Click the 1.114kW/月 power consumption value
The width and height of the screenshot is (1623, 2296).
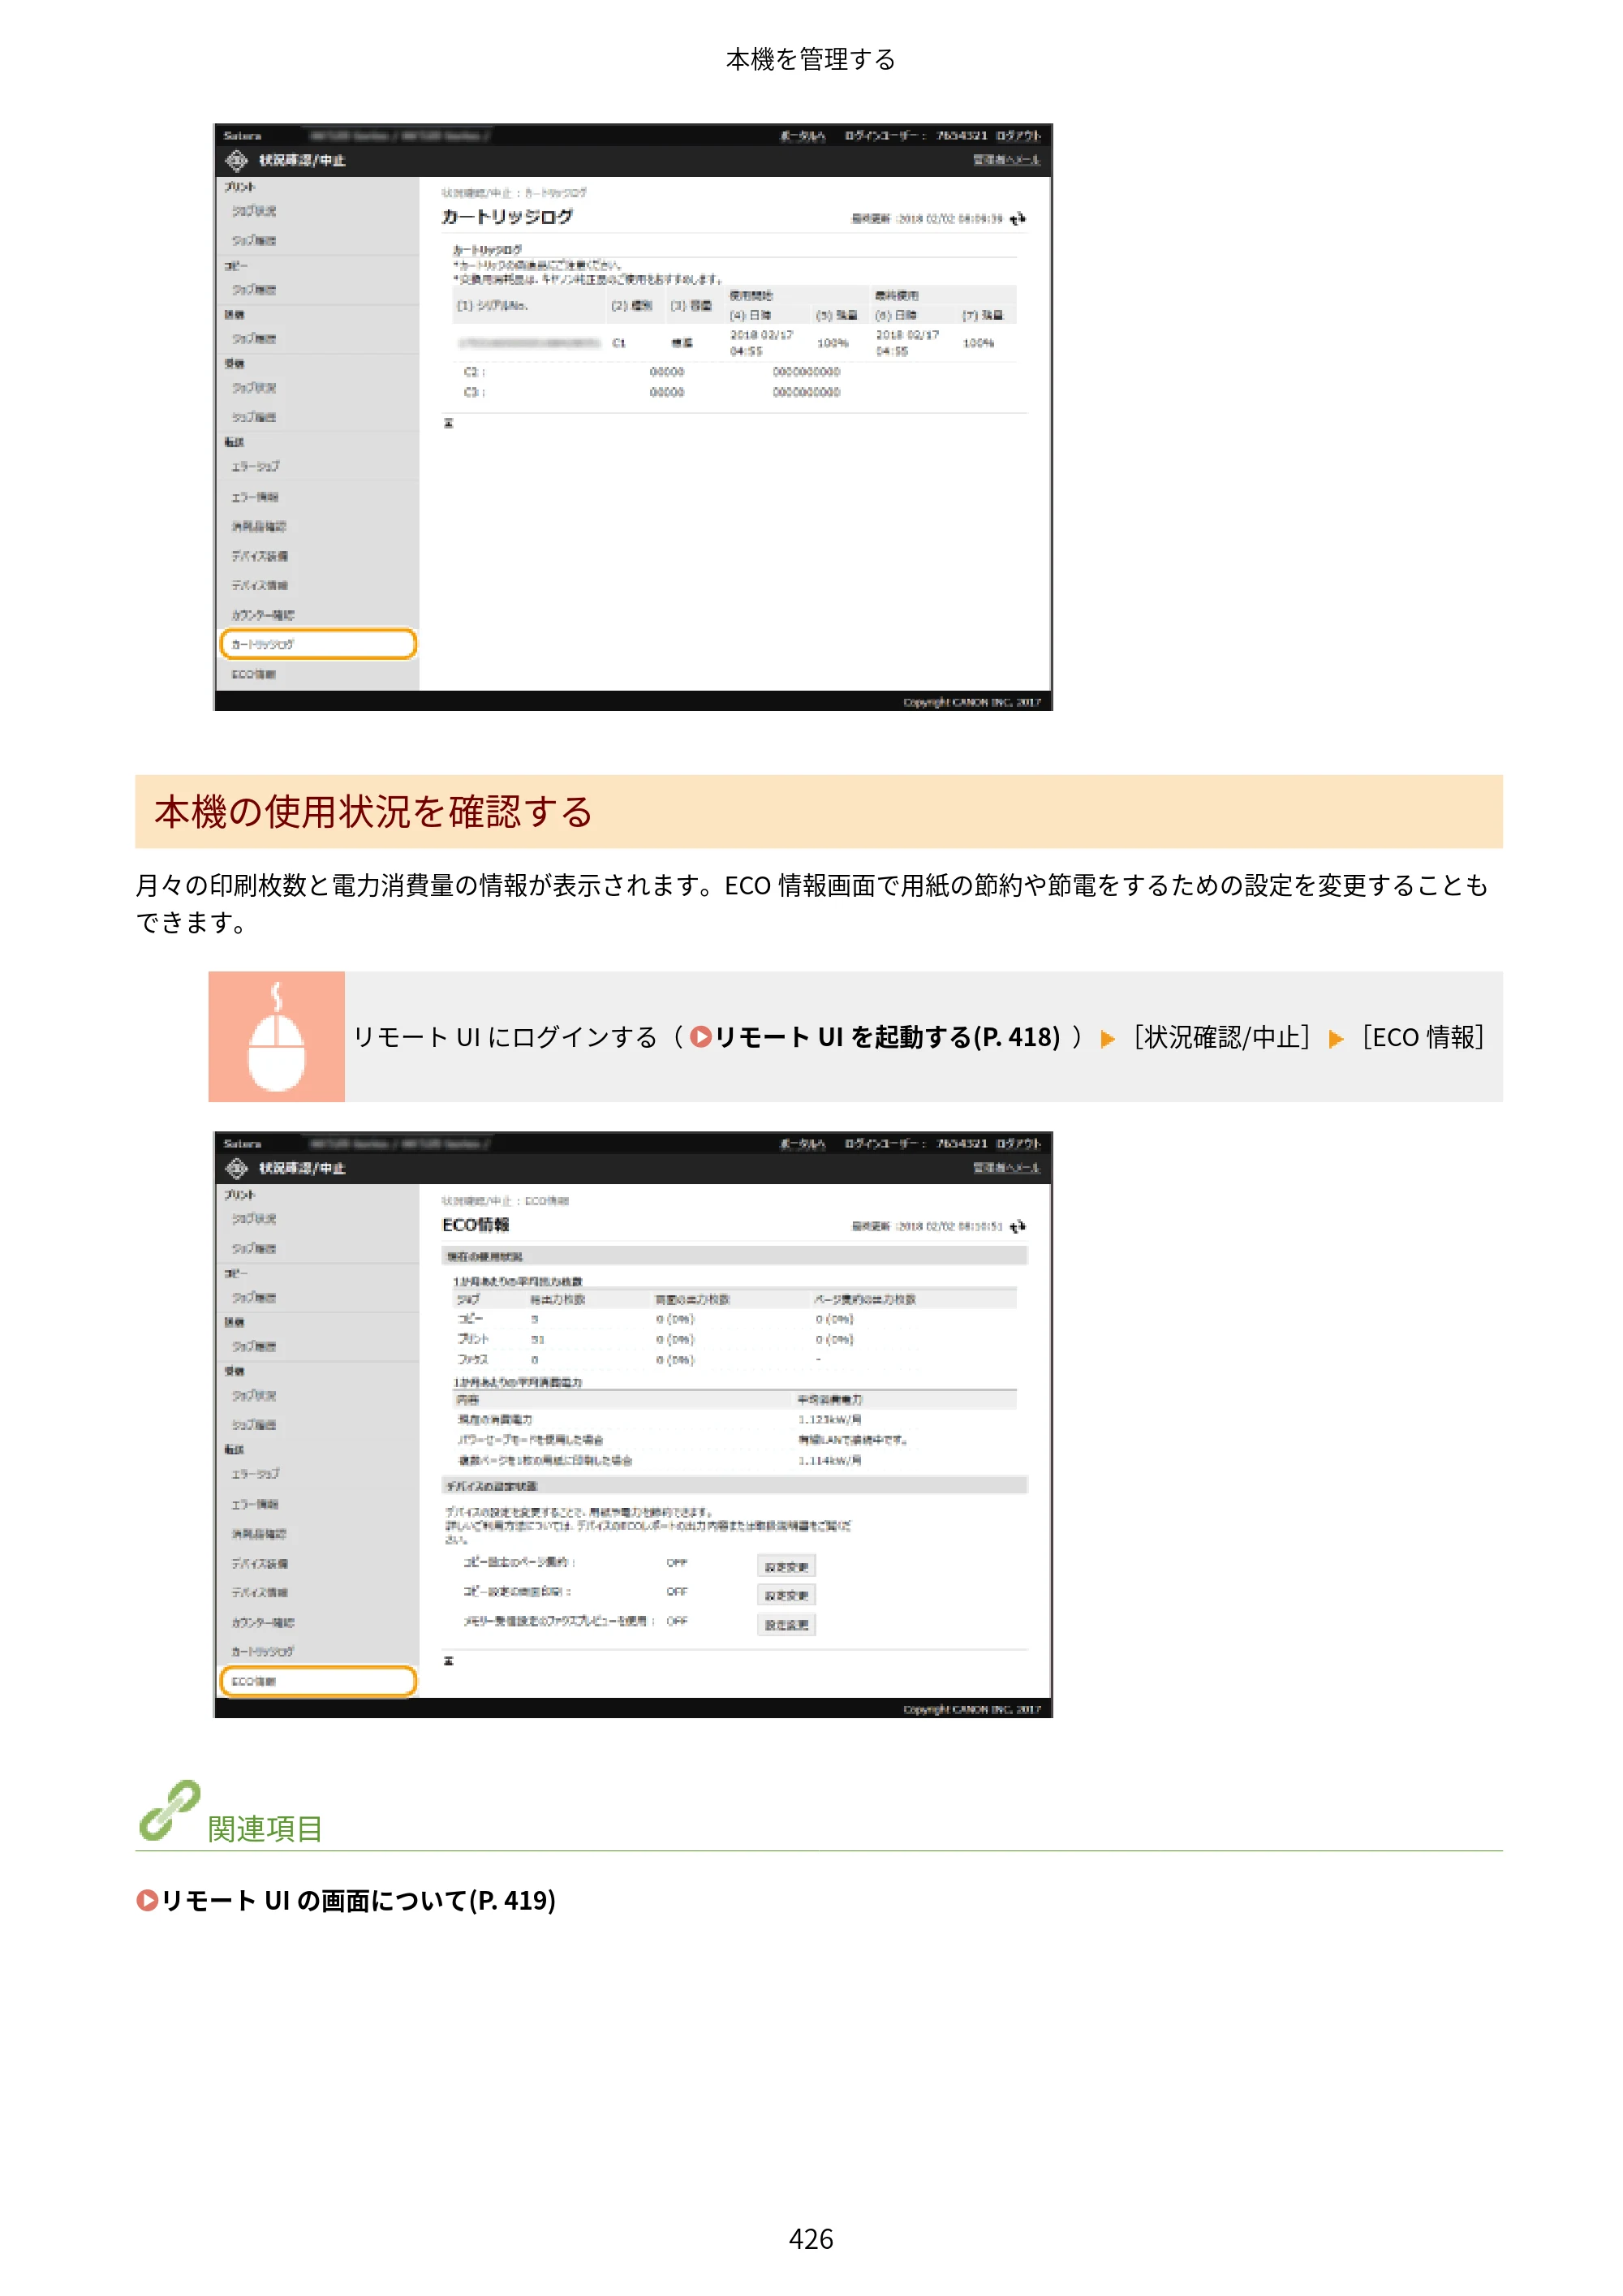830,1461
